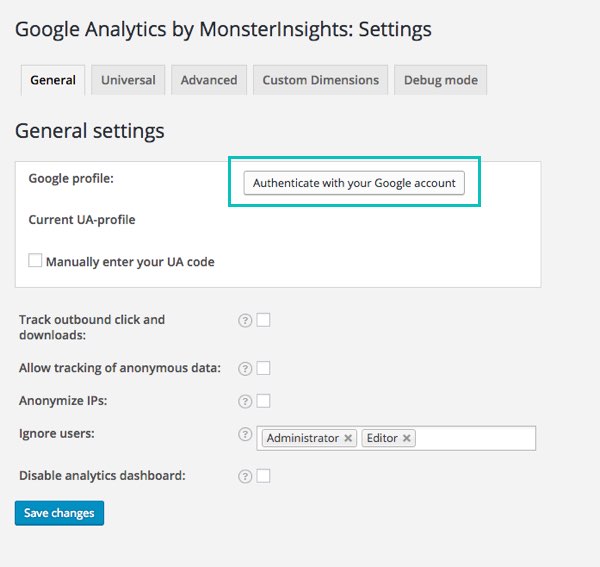600x567 pixels.
Task: Click help icon beside Allow tracking anonymous data
Action: click(x=244, y=368)
